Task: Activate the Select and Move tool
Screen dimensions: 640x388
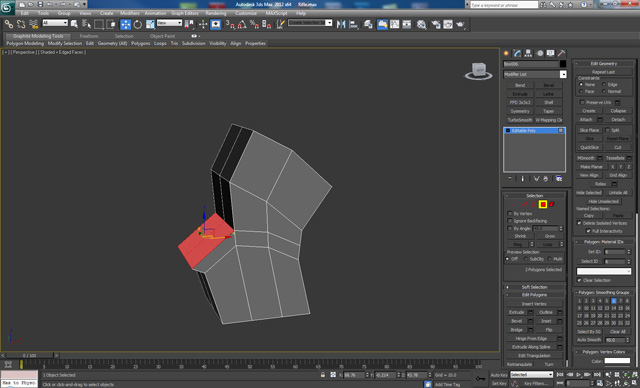Action: 125,24
